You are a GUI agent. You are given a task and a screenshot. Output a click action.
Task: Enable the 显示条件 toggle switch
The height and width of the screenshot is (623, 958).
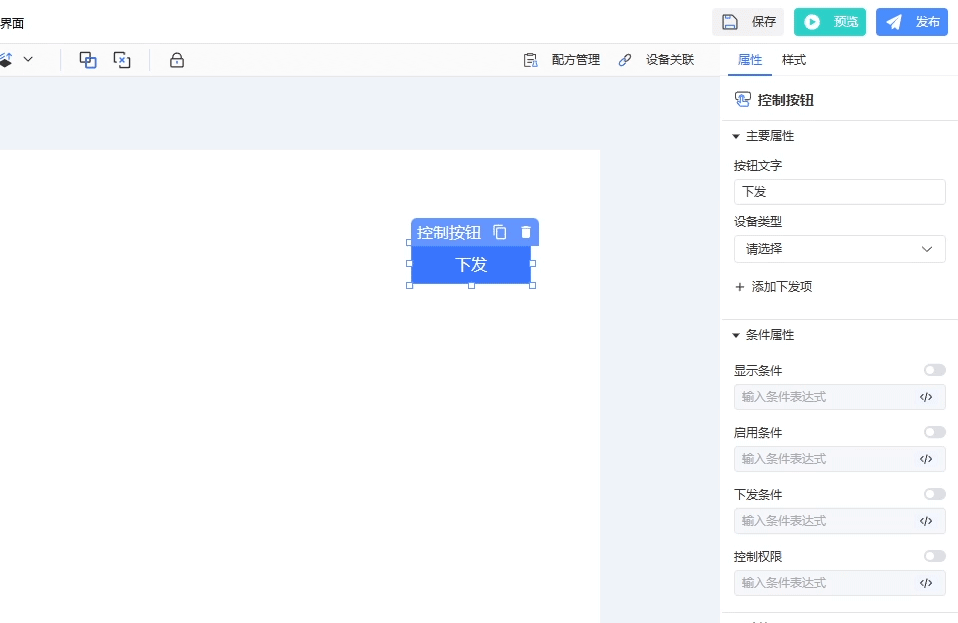[934, 370]
